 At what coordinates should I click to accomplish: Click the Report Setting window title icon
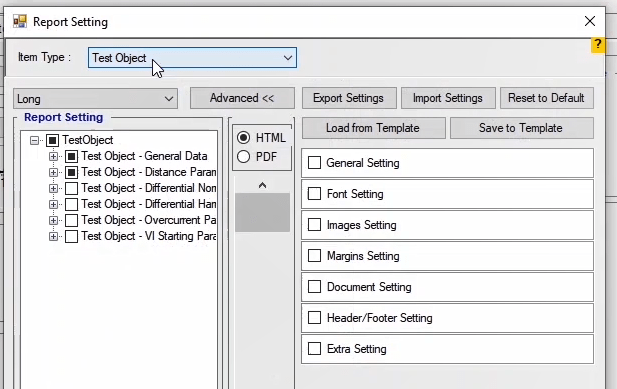coord(20,21)
